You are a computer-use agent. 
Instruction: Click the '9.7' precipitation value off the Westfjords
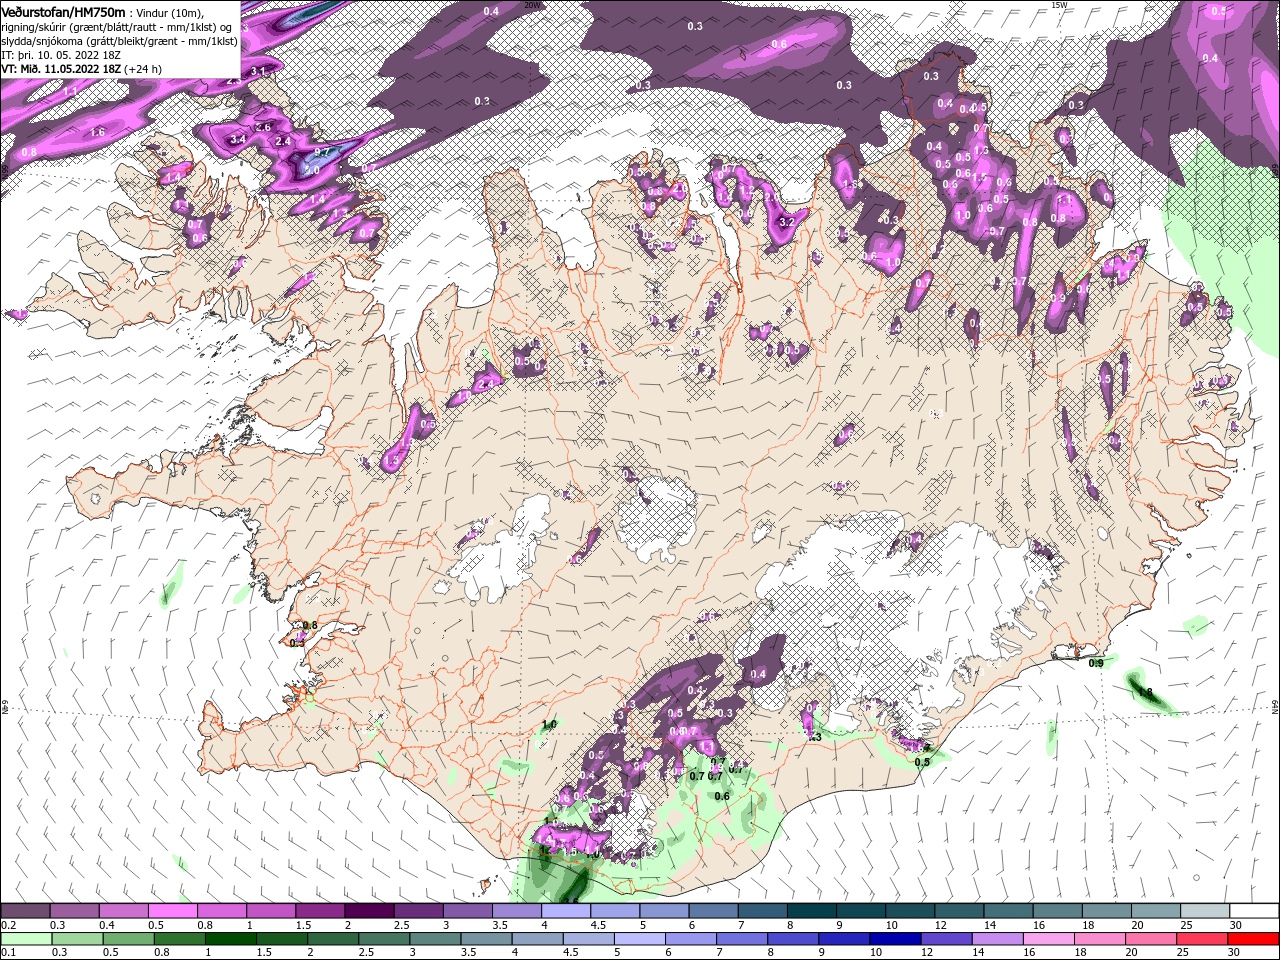point(322,152)
